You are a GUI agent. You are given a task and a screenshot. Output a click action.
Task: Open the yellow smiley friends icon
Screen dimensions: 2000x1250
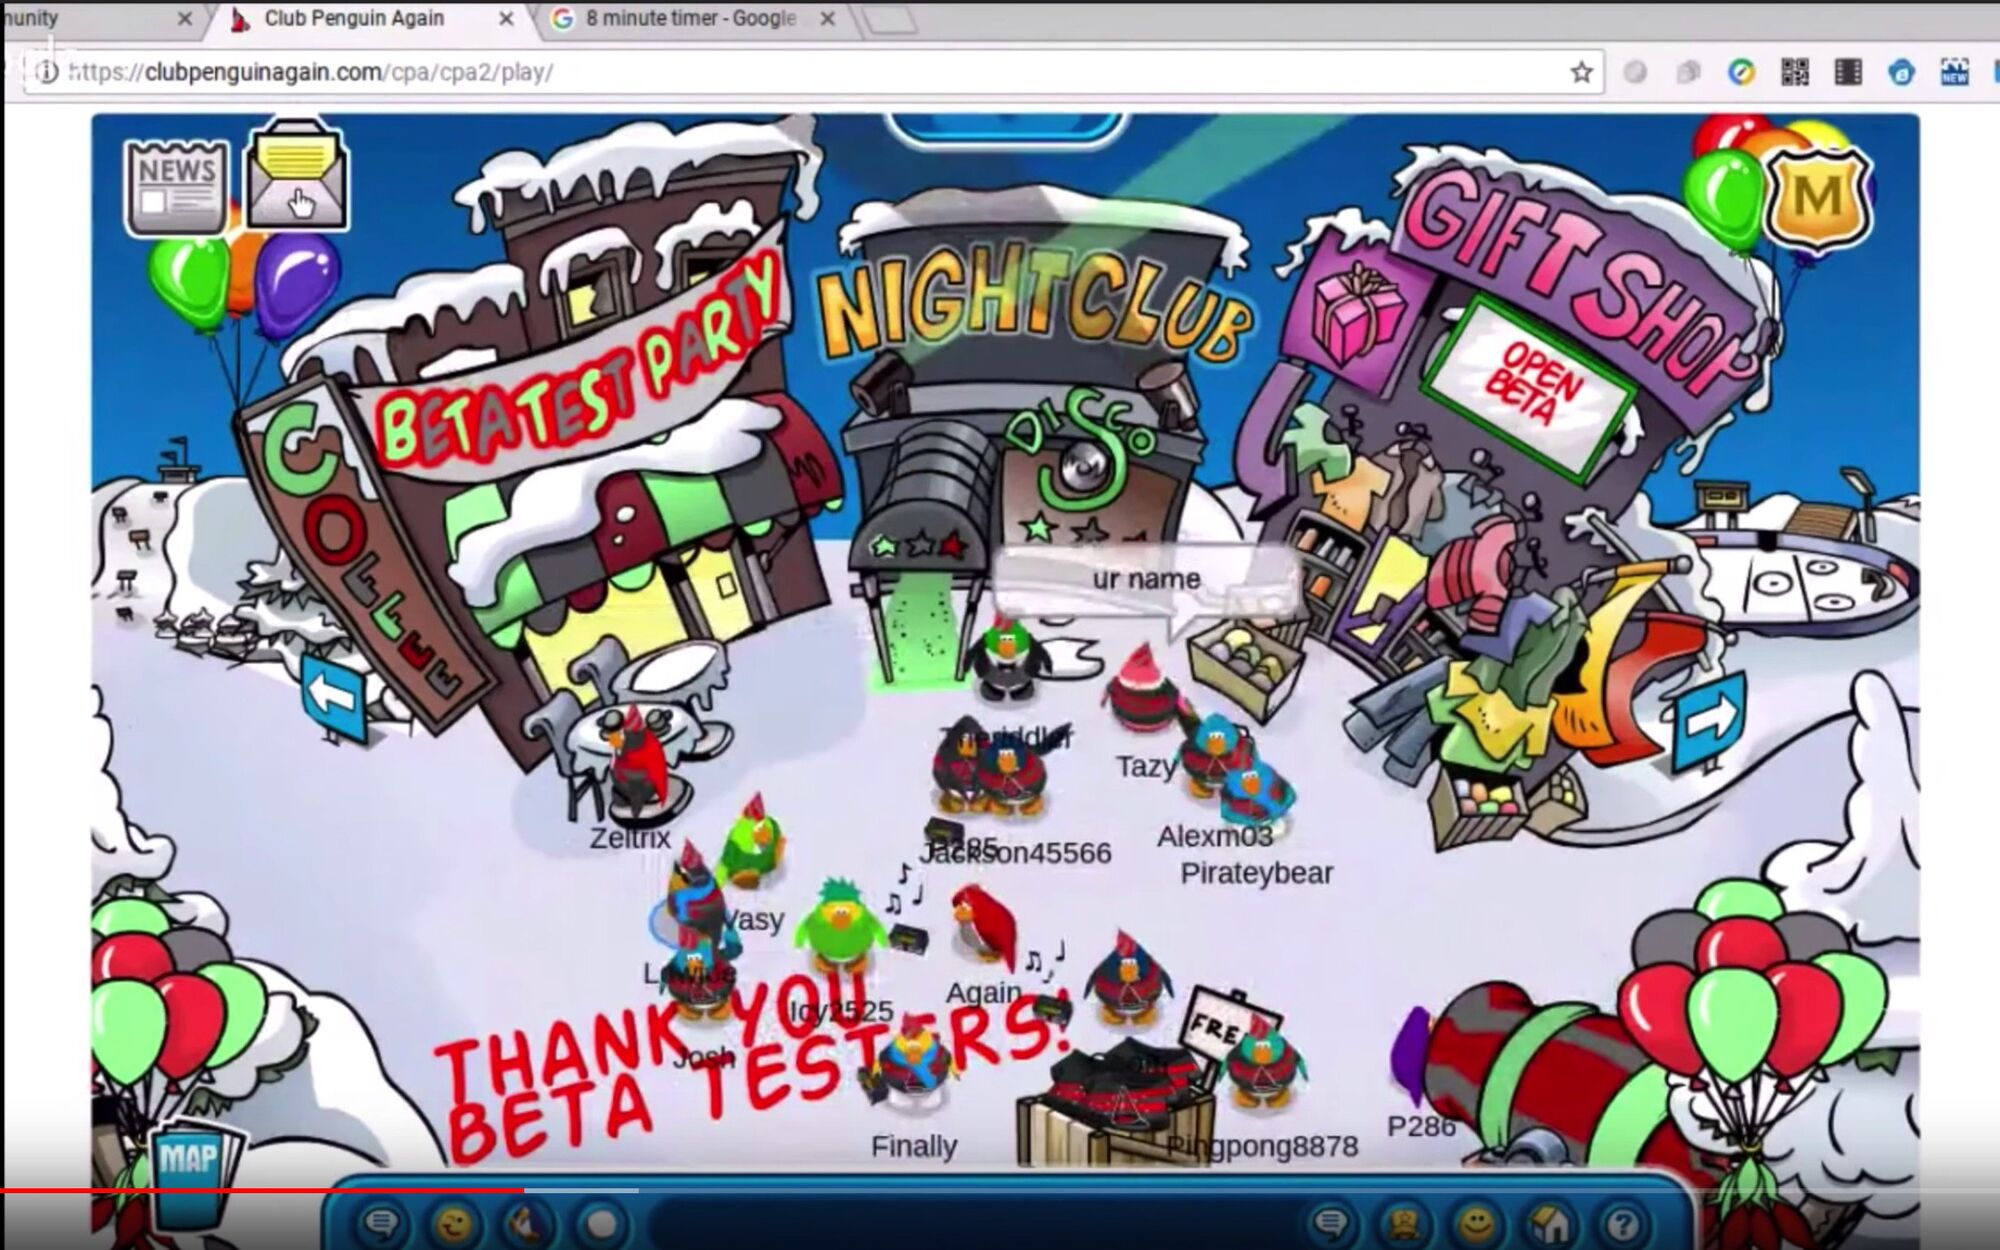[x=1476, y=1223]
